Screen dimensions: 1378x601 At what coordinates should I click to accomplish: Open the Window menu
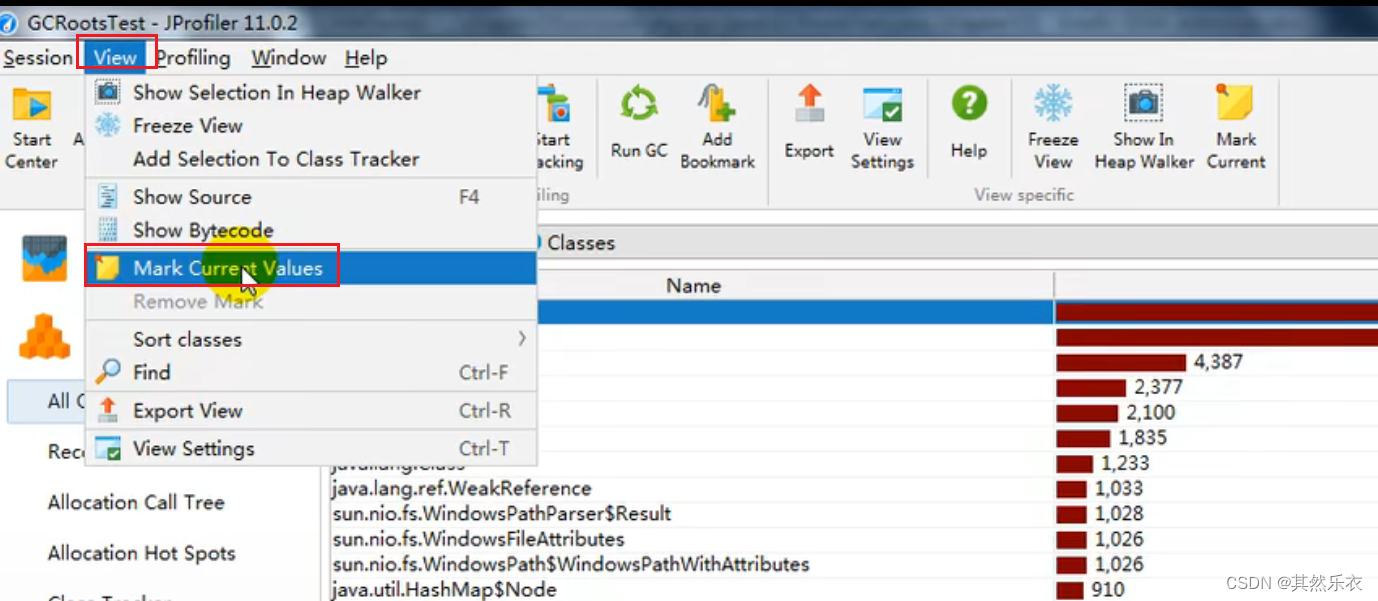288,57
